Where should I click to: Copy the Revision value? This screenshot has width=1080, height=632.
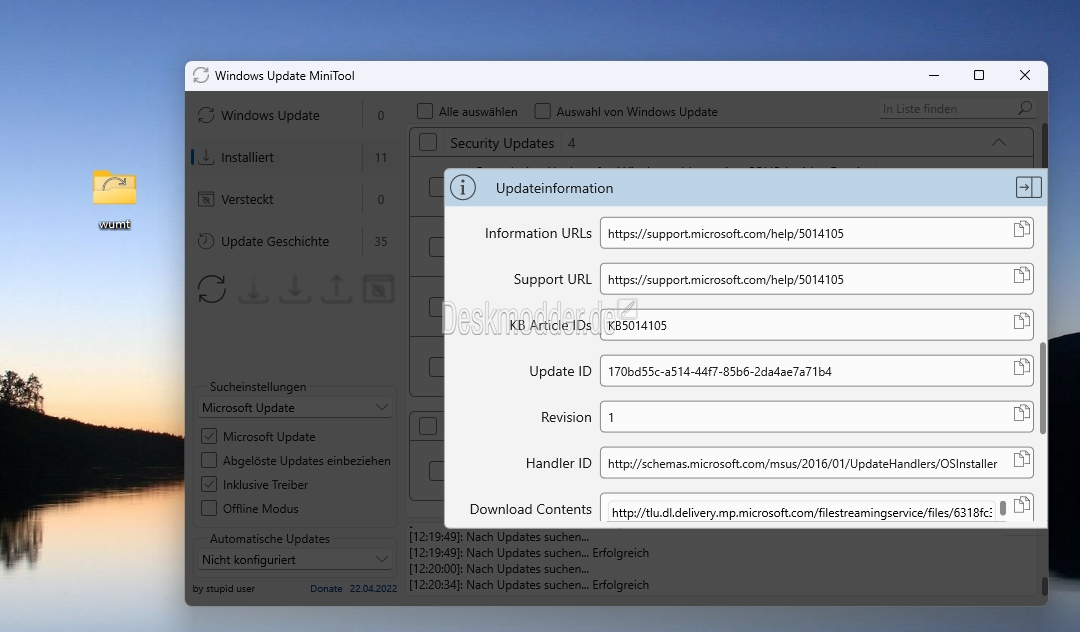click(1021, 413)
